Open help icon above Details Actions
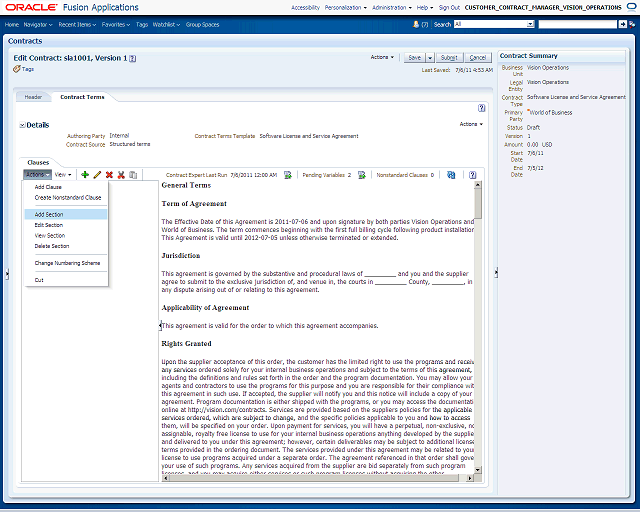Screen dimensions: 640x512 (x=482, y=108)
